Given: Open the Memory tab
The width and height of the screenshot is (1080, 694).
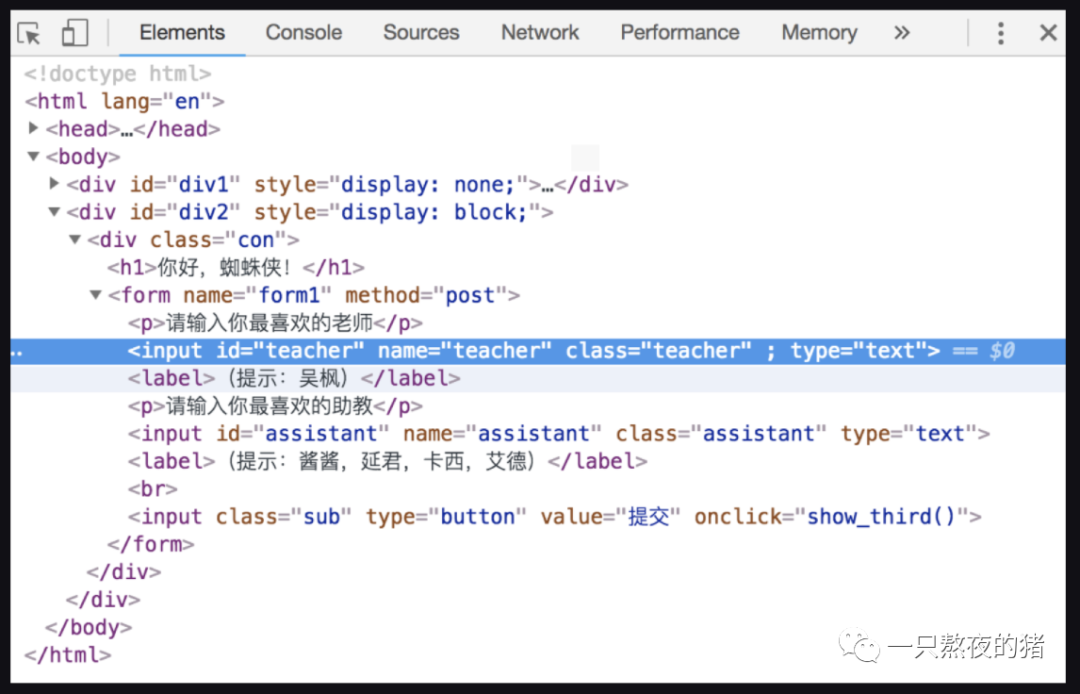Looking at the screenshot, I should tap(819, 32).
